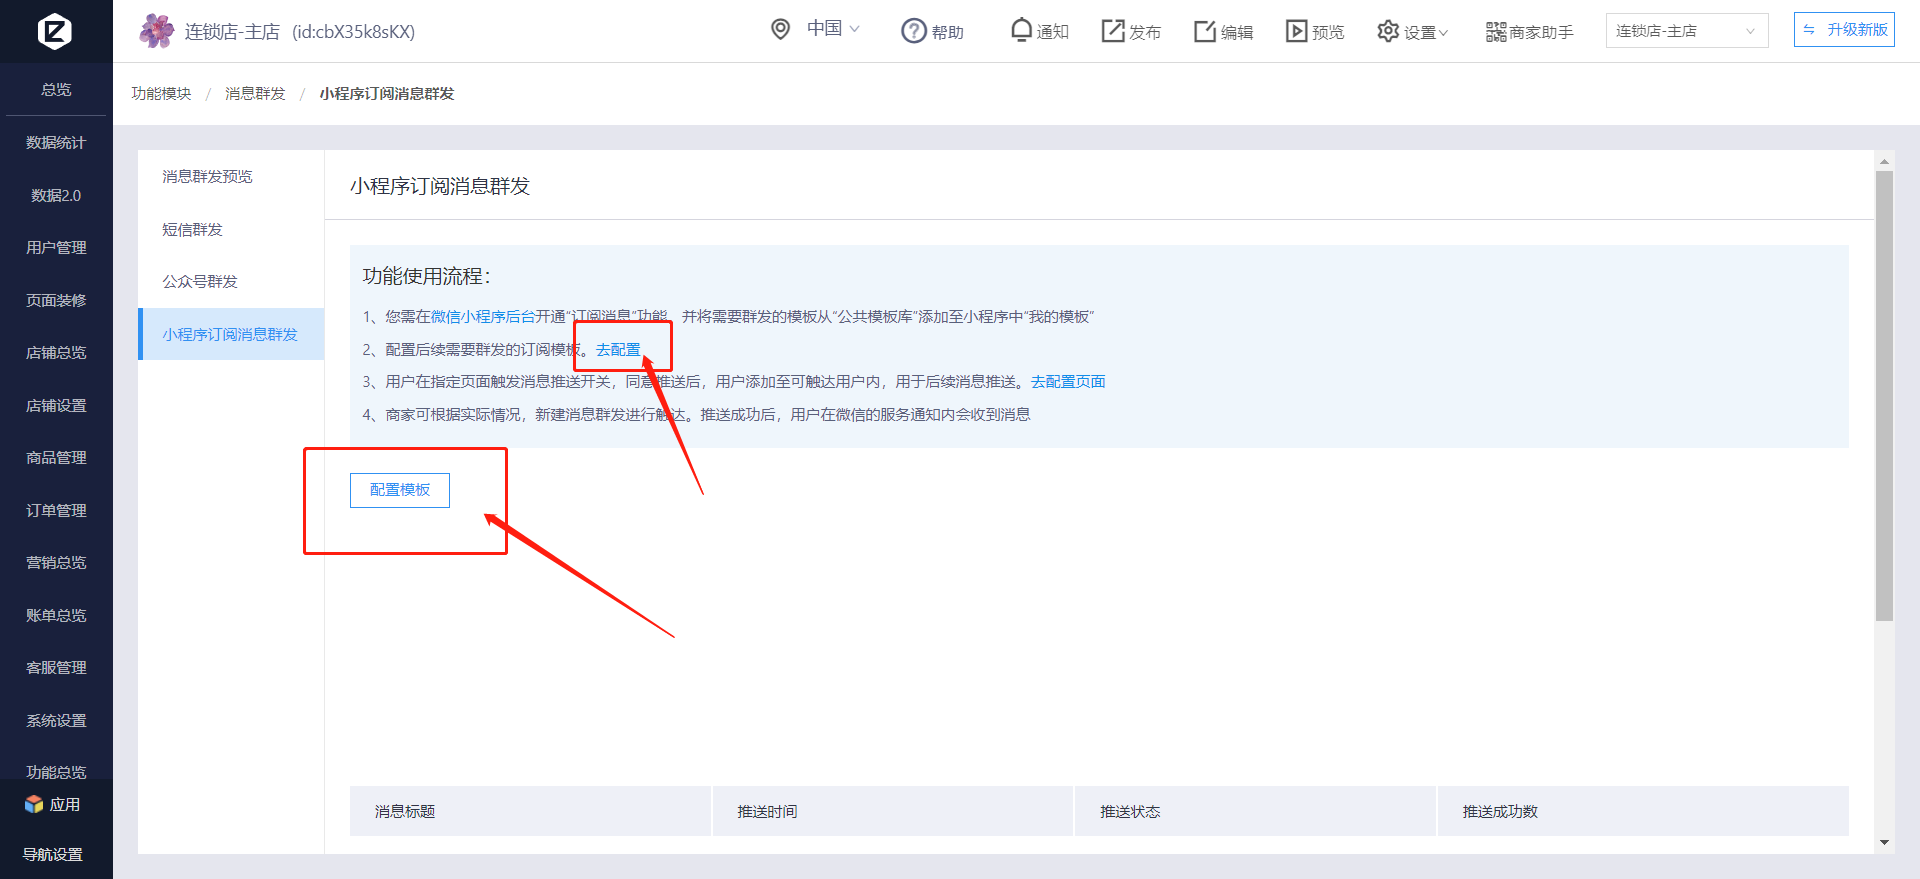The image size is (1920, 879).
Task: Click the 小程序订阅消息群发 breadcrumb text
Action: 387,93
